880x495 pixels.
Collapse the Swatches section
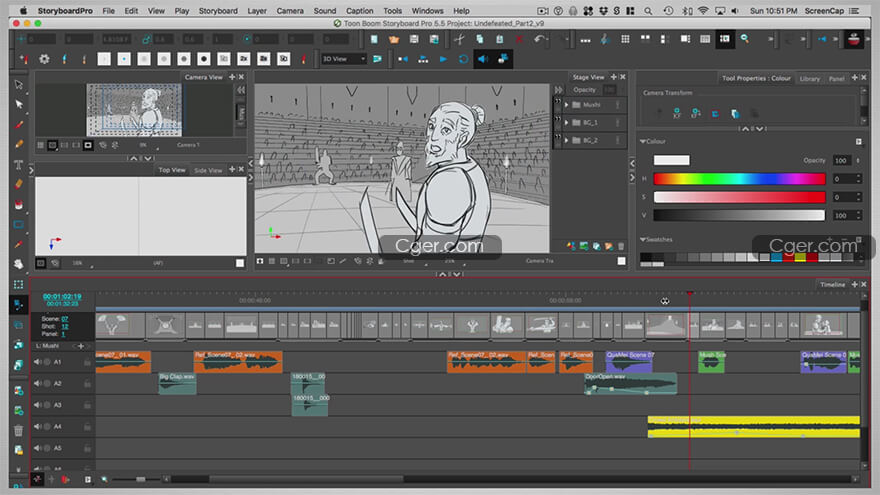pyautogui.click(x=643, y=240)
